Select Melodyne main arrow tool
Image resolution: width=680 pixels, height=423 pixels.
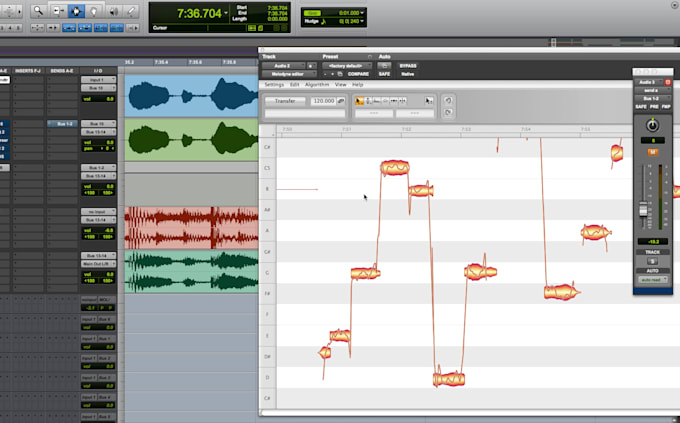(359, 101)
